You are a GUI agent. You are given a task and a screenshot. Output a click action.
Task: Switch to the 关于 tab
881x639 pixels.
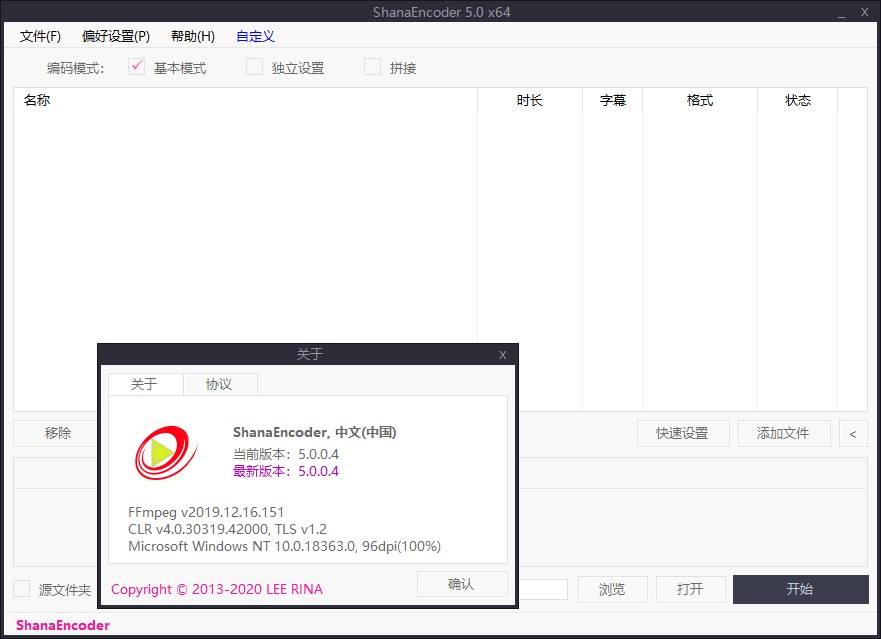tap(145, 384)
